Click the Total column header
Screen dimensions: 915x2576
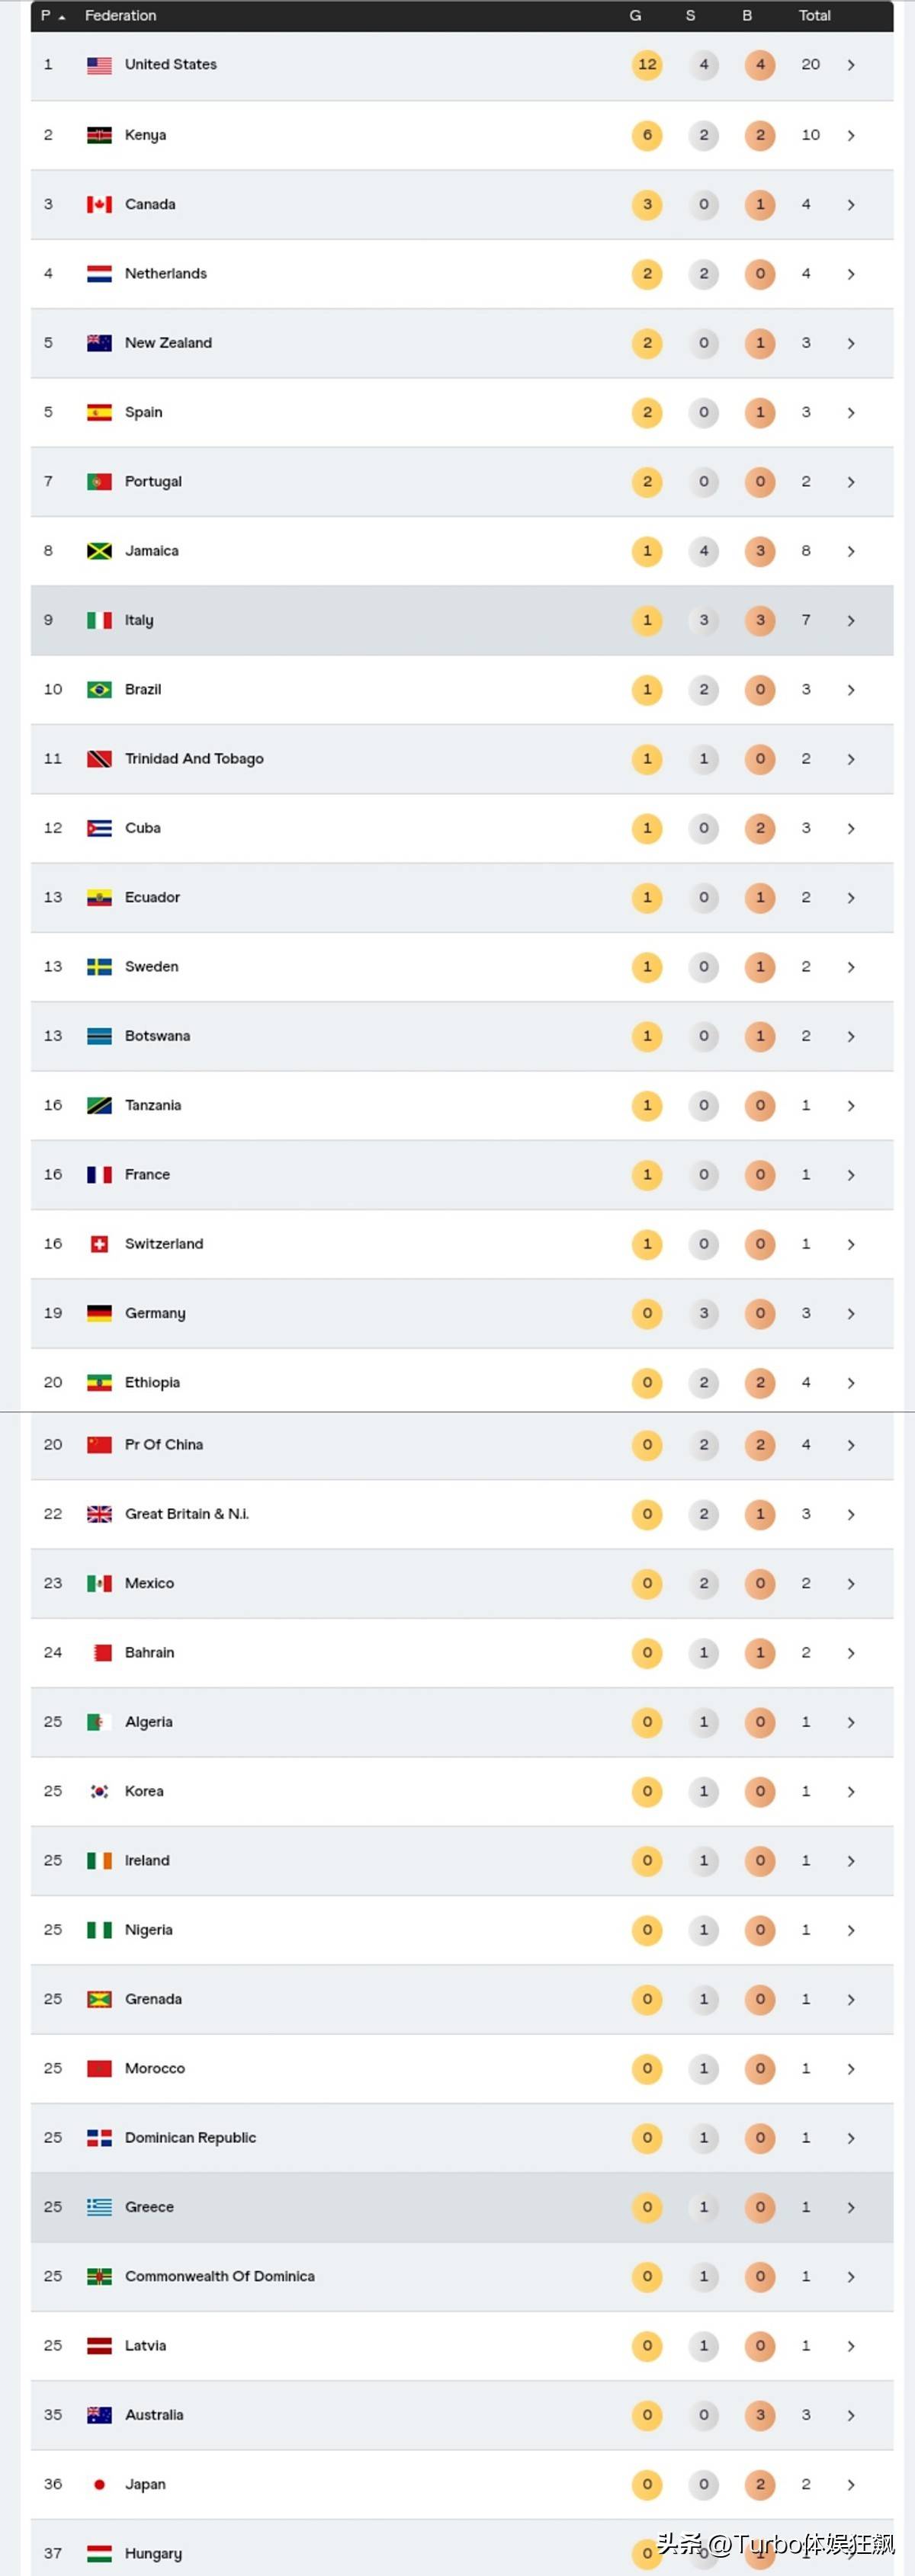(814, 16)
